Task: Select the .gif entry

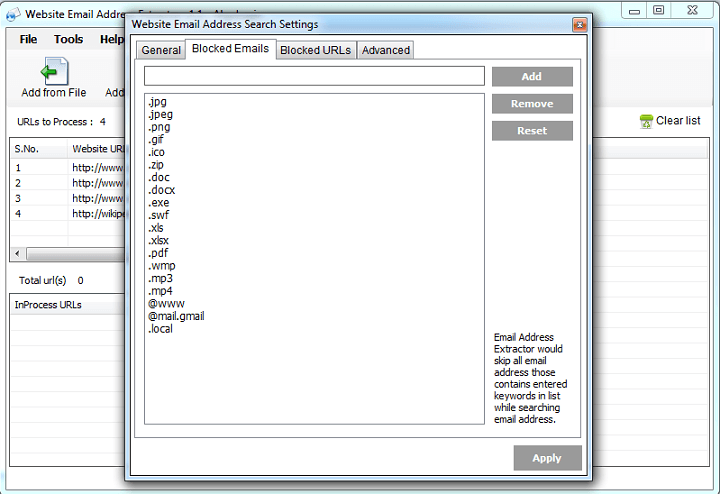Action: 156,140
